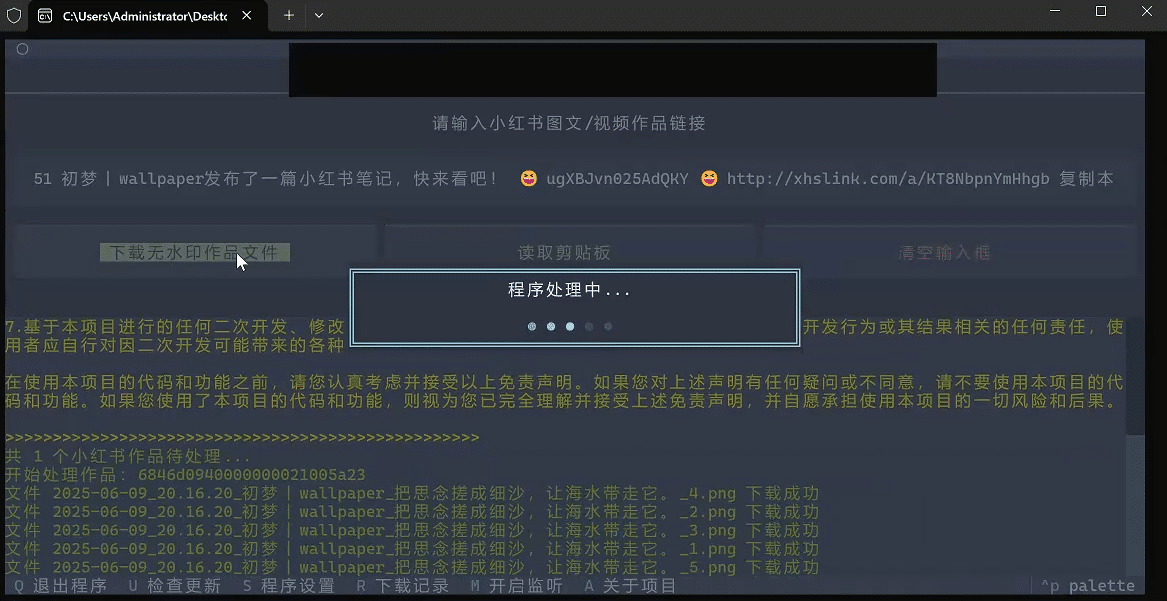1167x601 pixels.
Task: Click the small circle icon at header left
Action: tap(22, 49)
